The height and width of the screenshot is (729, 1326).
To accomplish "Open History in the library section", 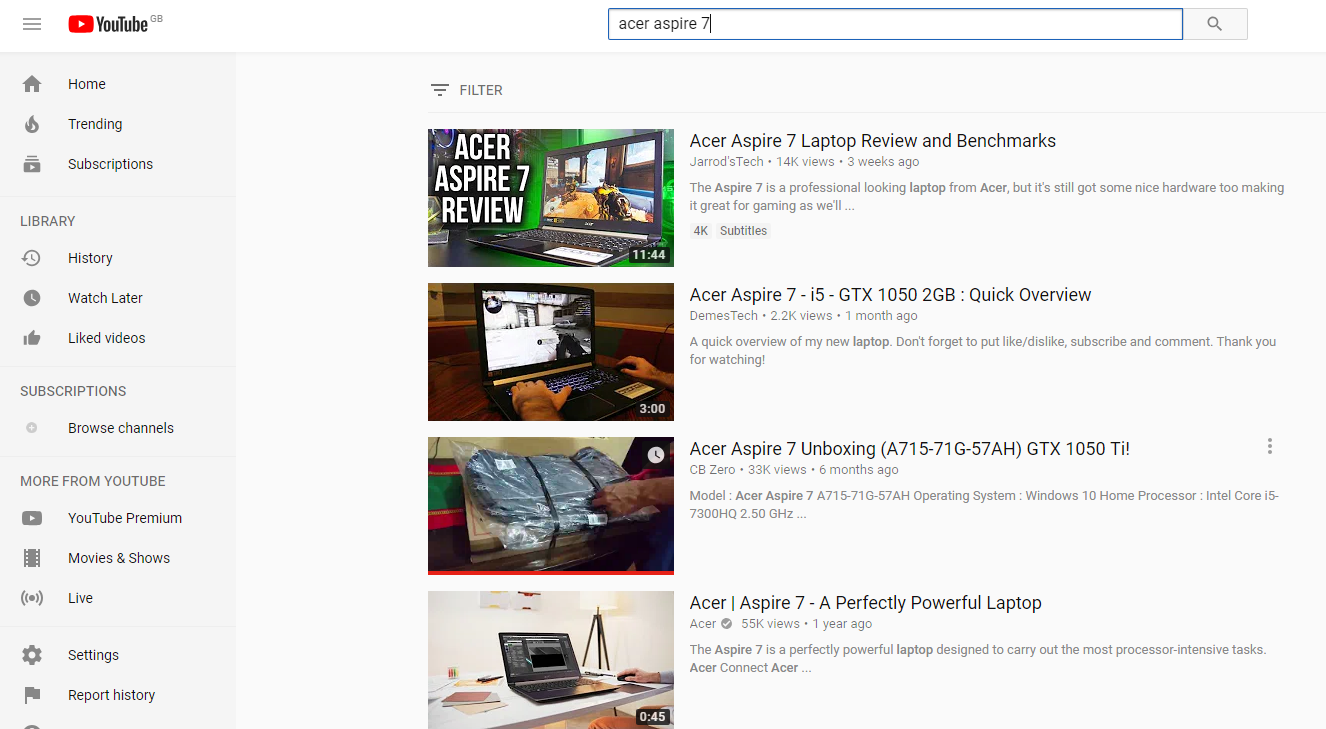I will tap(118, 258).
